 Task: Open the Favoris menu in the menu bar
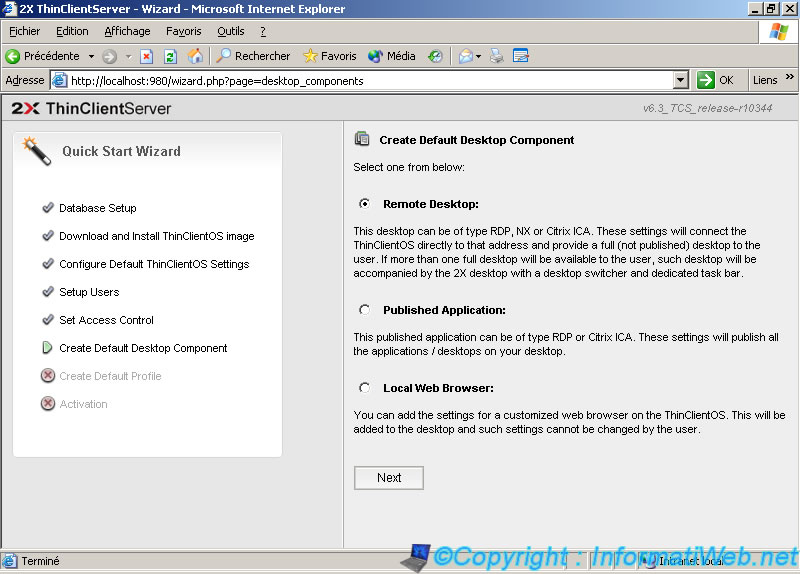pyautogui.click(x=184, y=32)
